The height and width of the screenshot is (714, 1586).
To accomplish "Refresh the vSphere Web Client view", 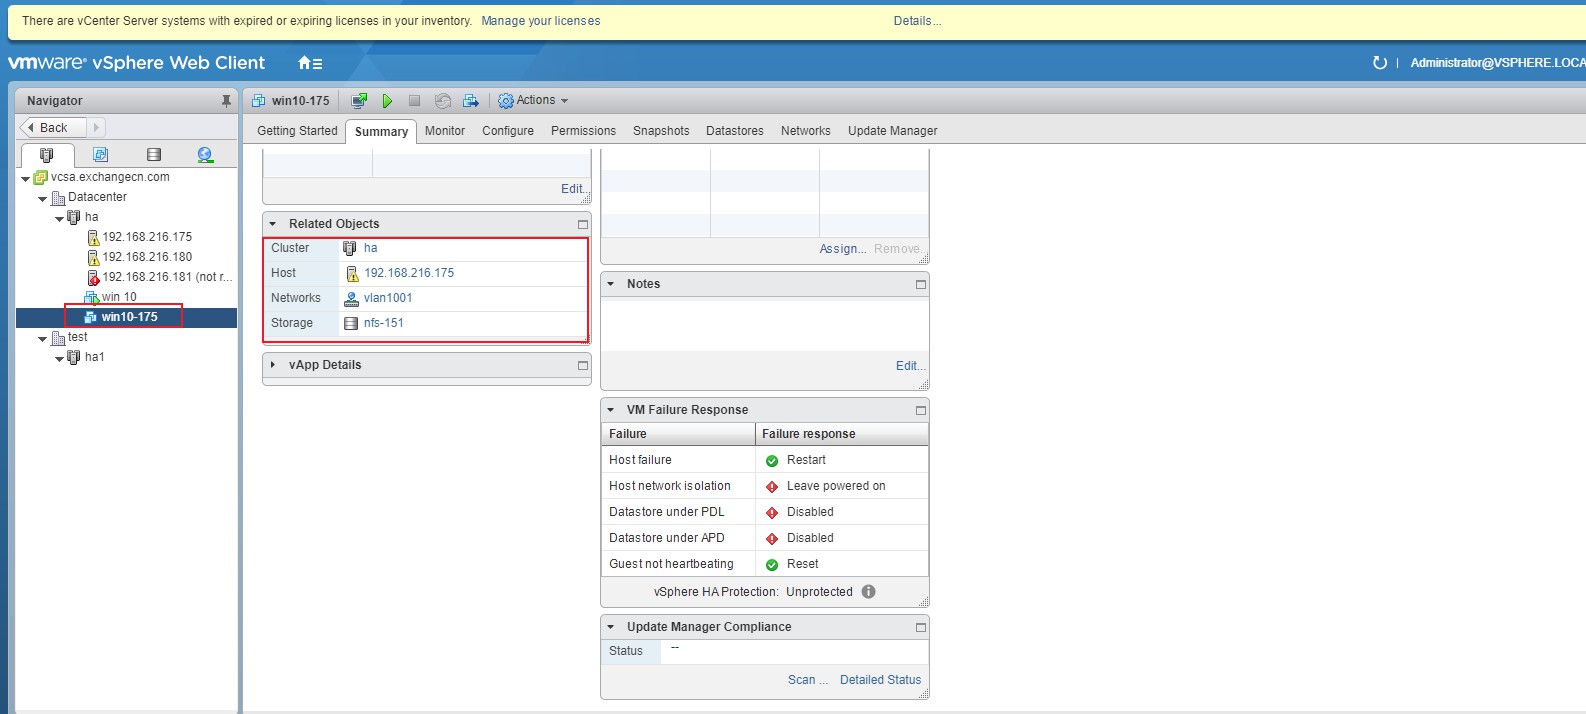I will coord(1380,63).
